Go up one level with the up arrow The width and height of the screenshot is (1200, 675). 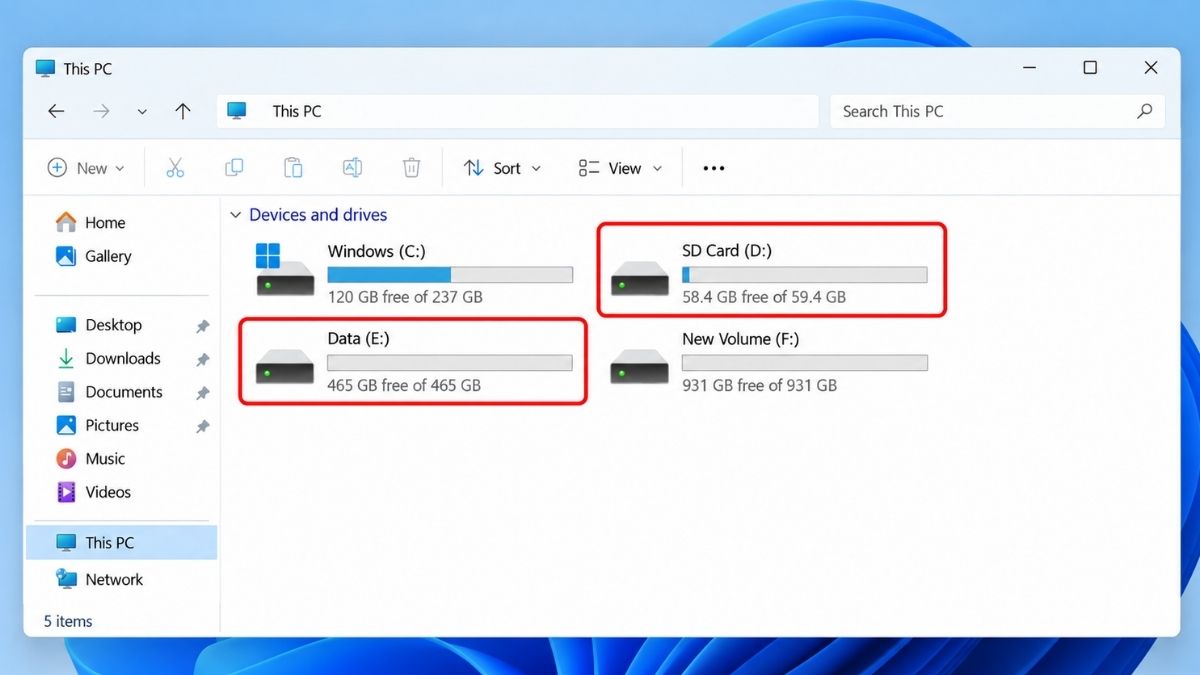(182, 111)
